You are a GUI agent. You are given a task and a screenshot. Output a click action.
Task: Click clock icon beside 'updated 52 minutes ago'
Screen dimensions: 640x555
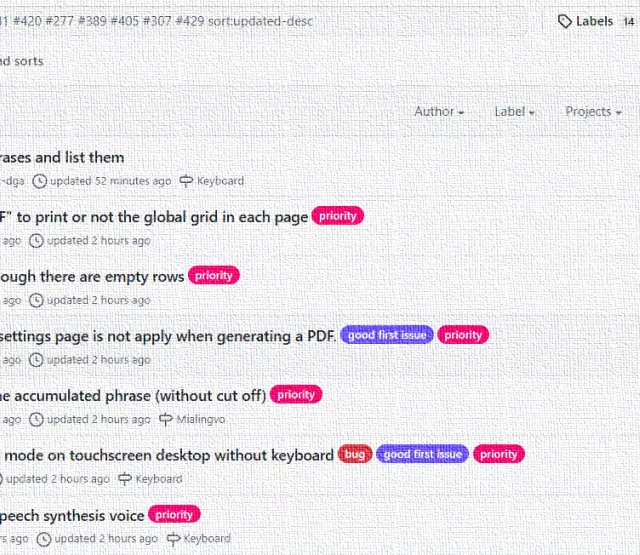pos(40,181)
